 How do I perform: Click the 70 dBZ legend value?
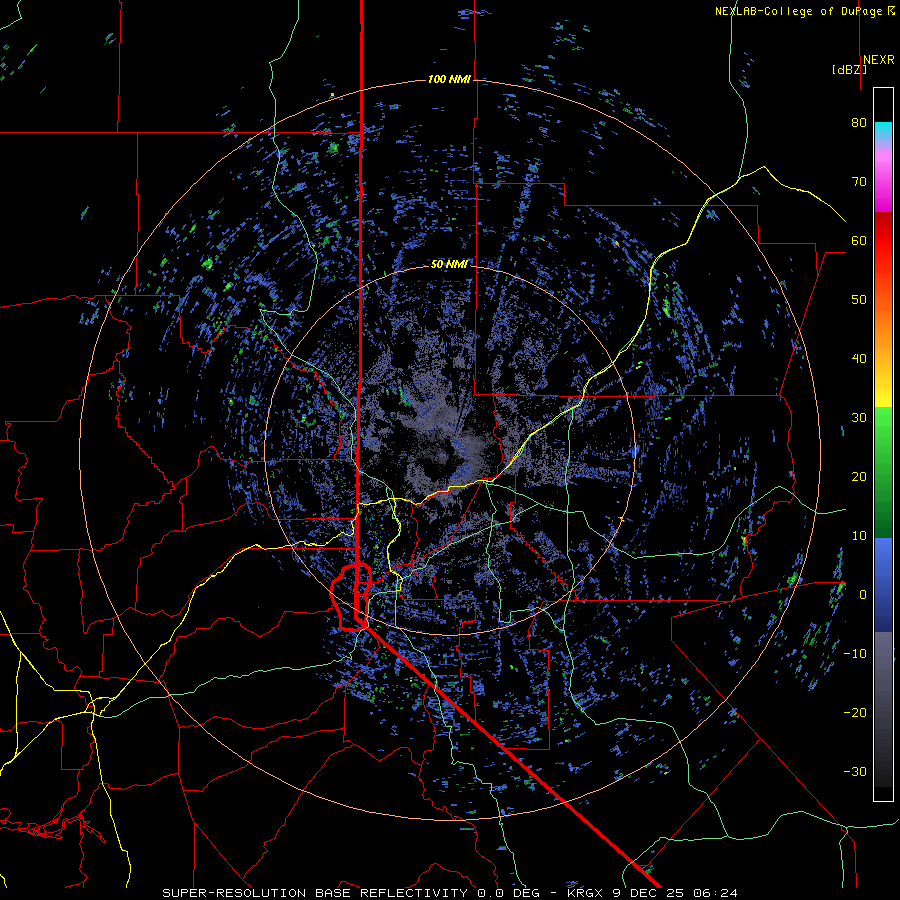click(859, 182)
